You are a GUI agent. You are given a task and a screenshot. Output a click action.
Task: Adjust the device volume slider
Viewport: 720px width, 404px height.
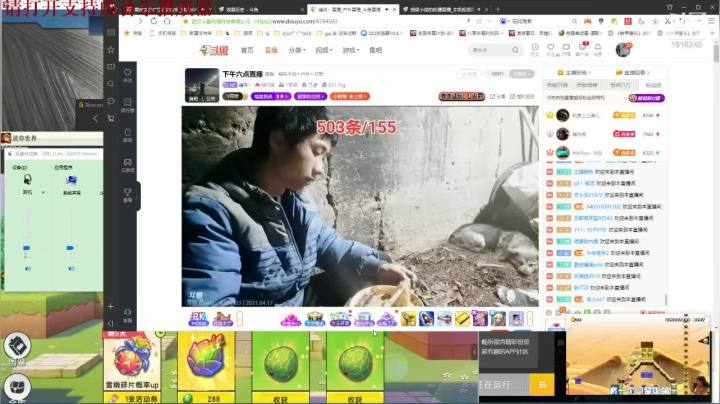tap(27, 248)
